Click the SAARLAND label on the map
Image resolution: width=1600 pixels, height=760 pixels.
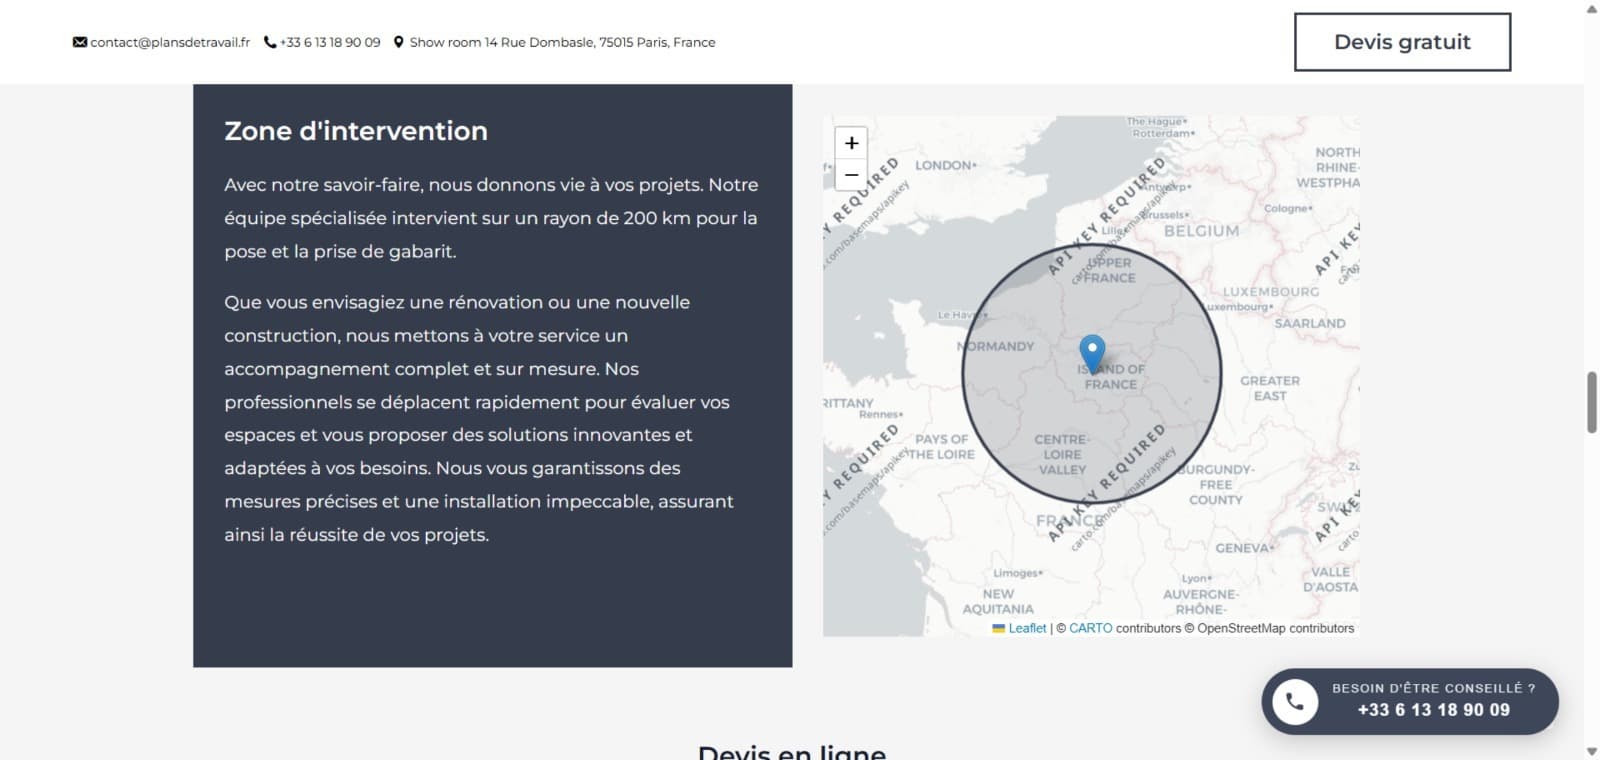coord(1310,323)
